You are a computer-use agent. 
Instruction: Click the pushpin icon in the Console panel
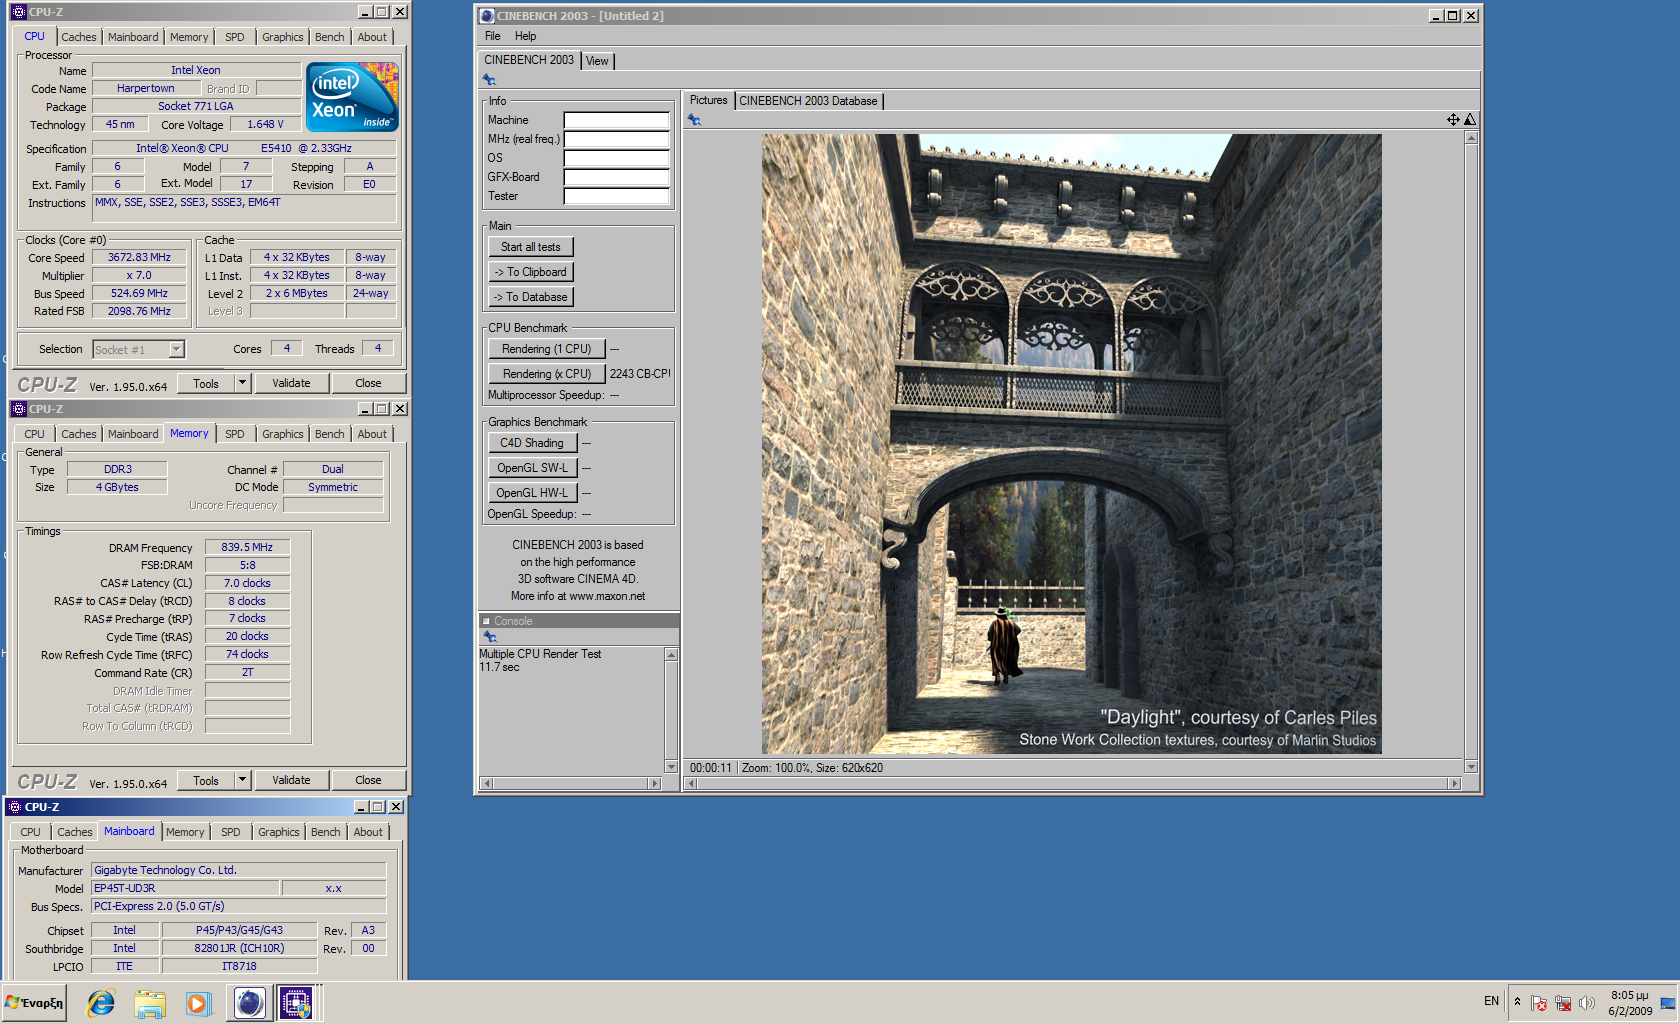[x=489, y=637]
